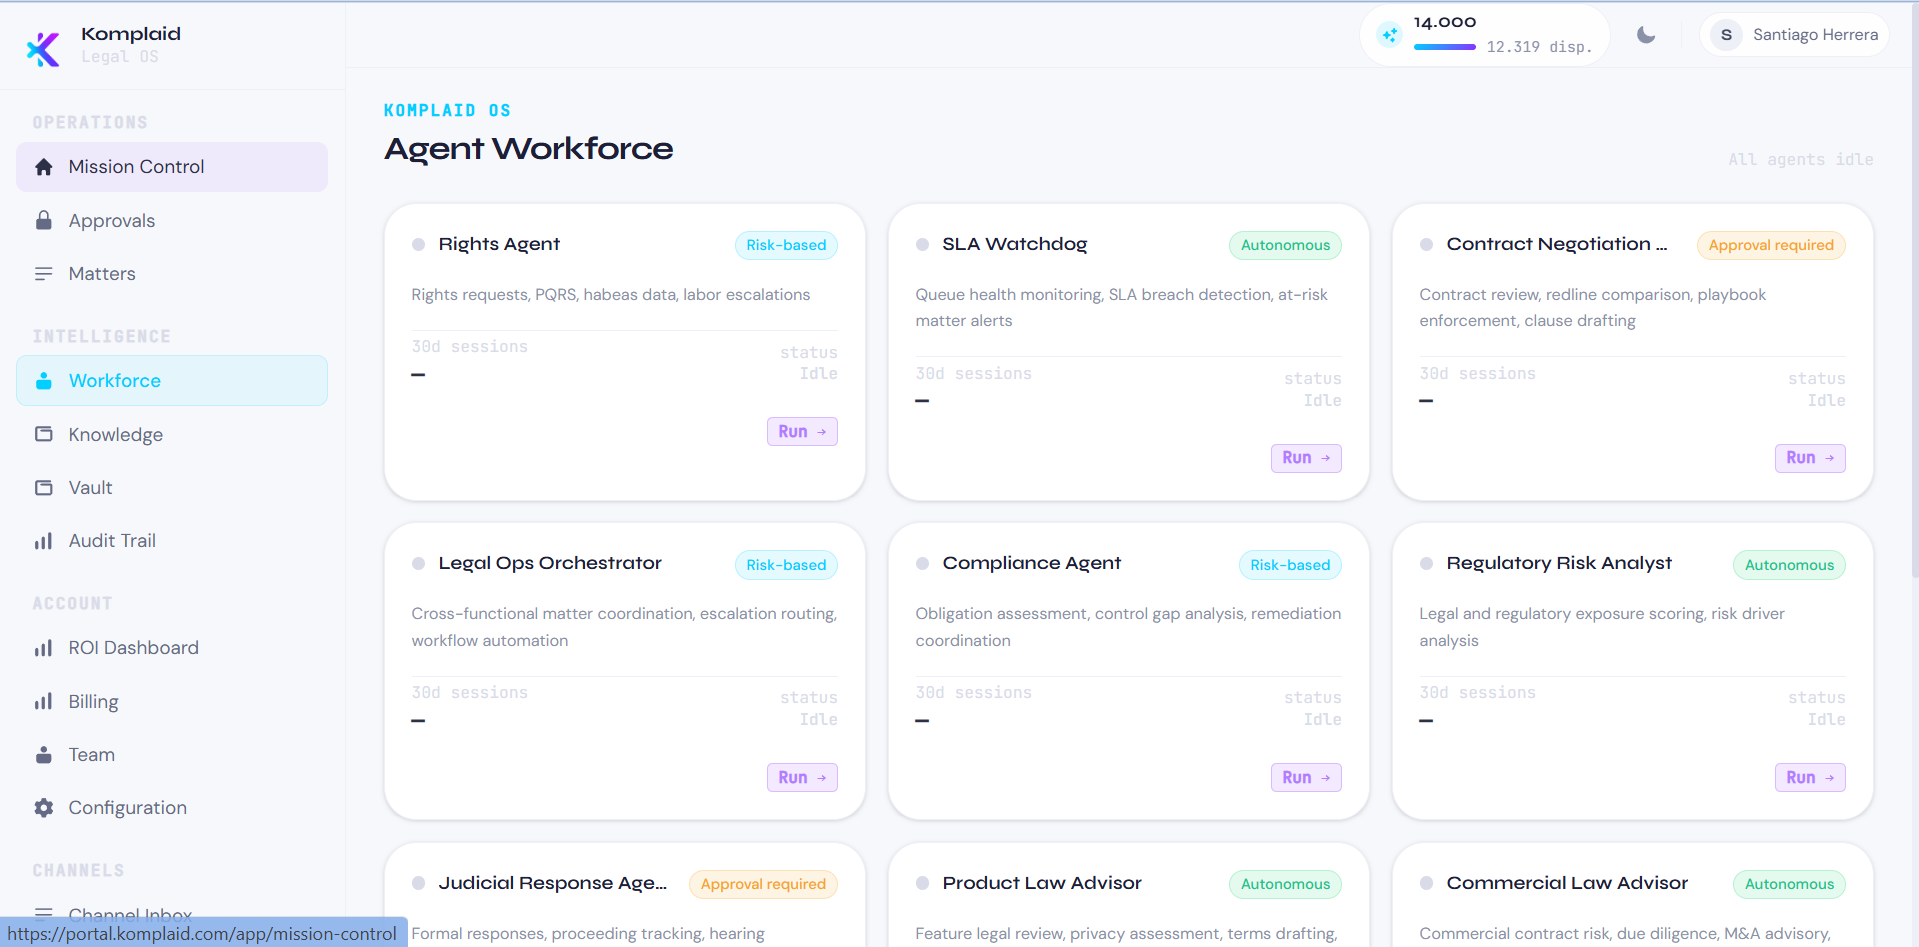Click the credits usage progress bar

tap(1445, 47)
